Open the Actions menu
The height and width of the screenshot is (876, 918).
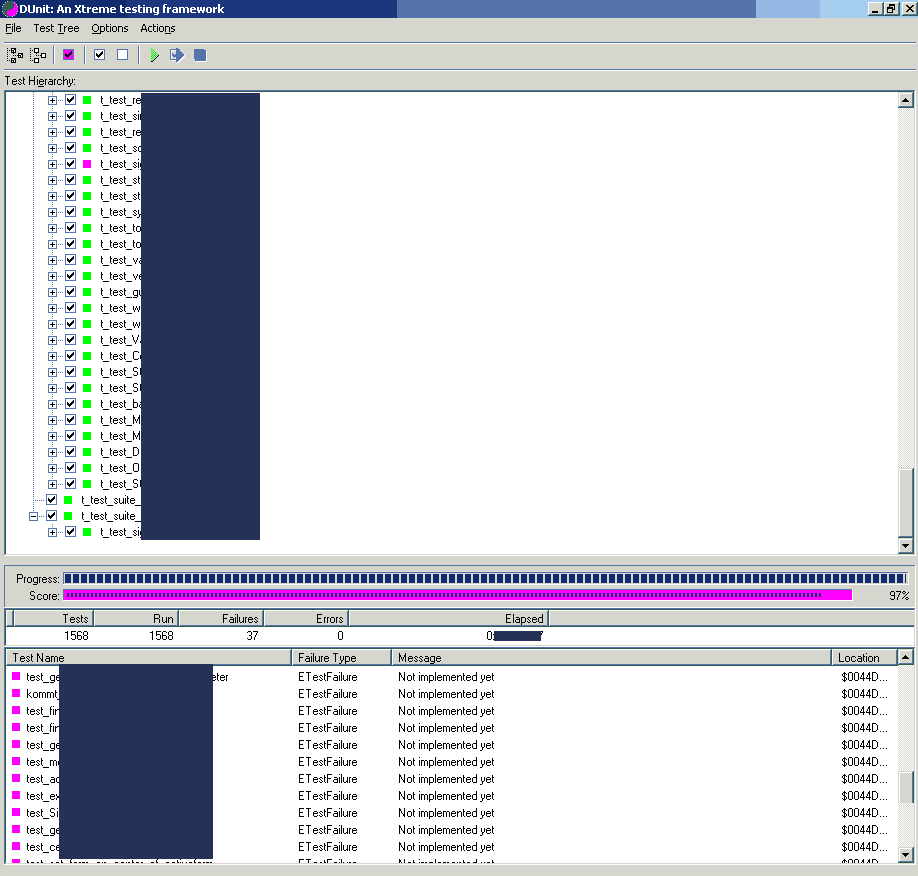[x=157, y=28]
